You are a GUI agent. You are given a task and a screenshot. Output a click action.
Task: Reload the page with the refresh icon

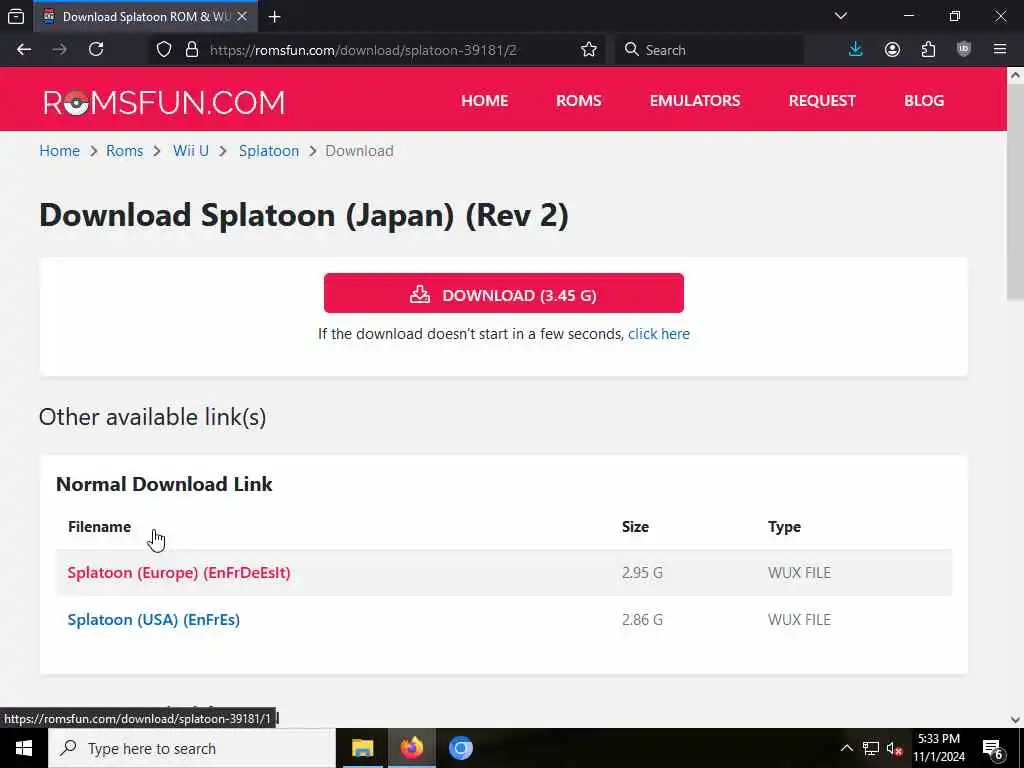point(96,50)
